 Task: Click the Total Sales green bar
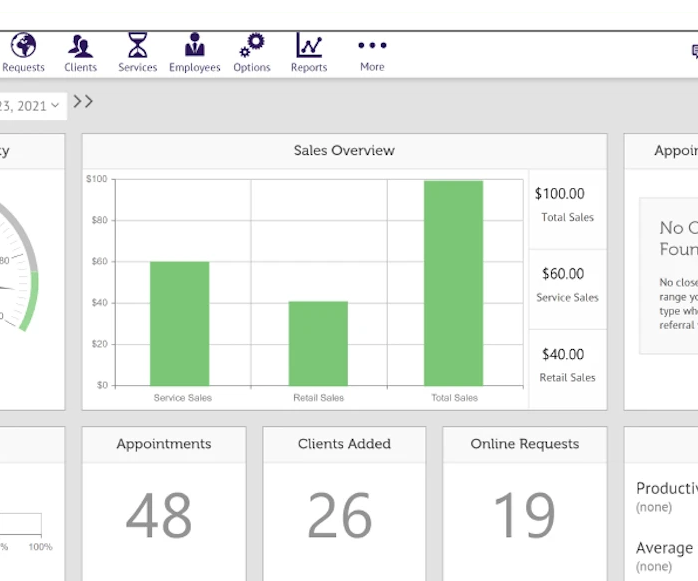click(453, 283)
